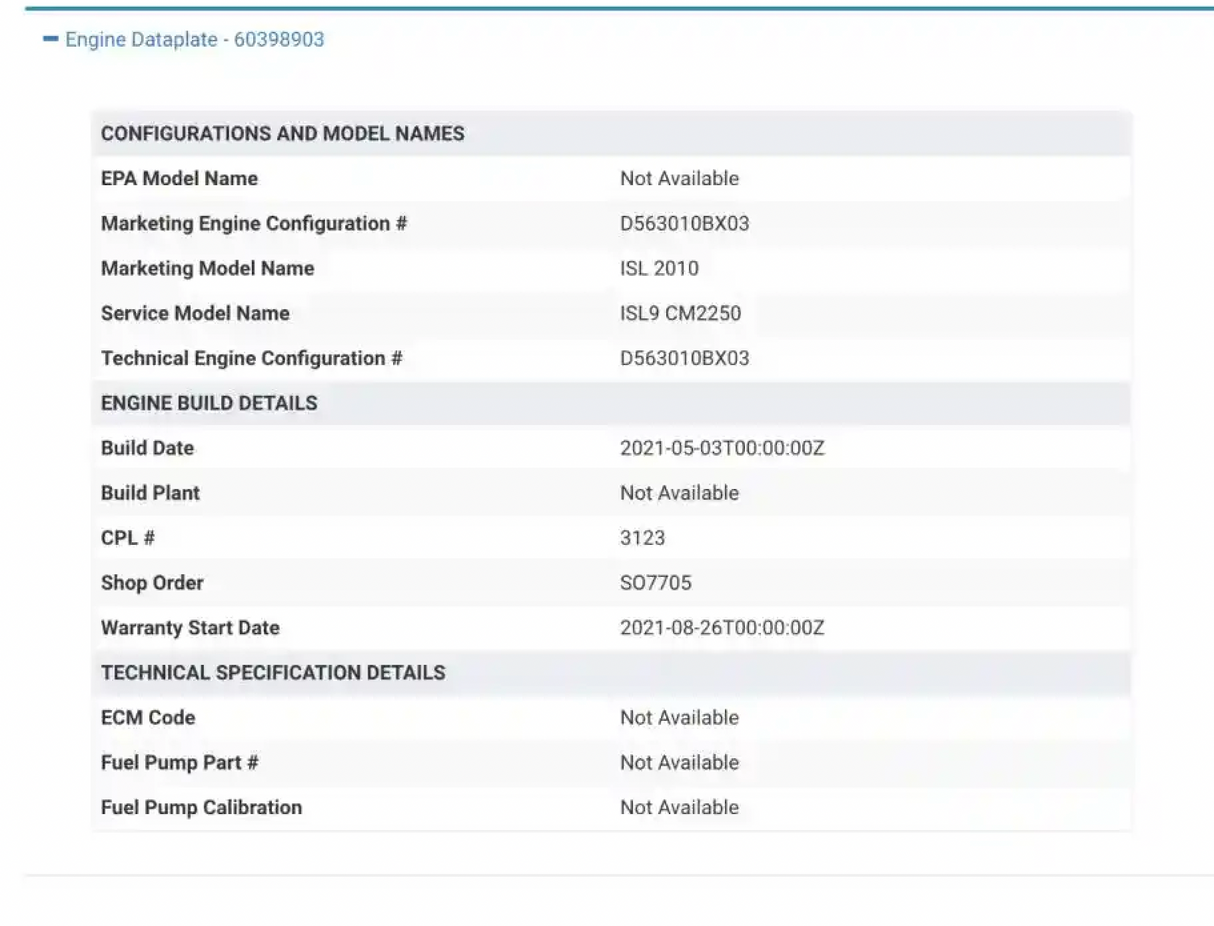Image resolution: width=1214 pixels, height=926 pixels.
Task: Select the Configurations and Model Names header
Action: 282,134
